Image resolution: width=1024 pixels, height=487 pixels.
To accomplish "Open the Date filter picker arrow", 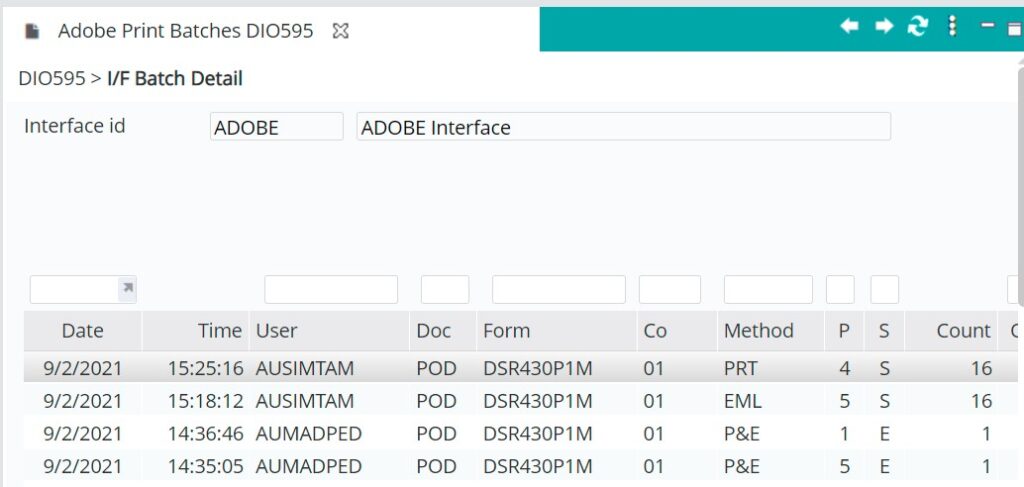I will click(x=128, y=289).
